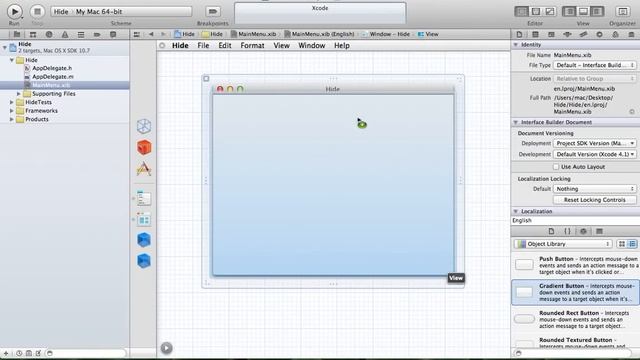This screenshot has width=640, height=360.
Task: Select the Application object in the dock
Action: pos(144,169)
